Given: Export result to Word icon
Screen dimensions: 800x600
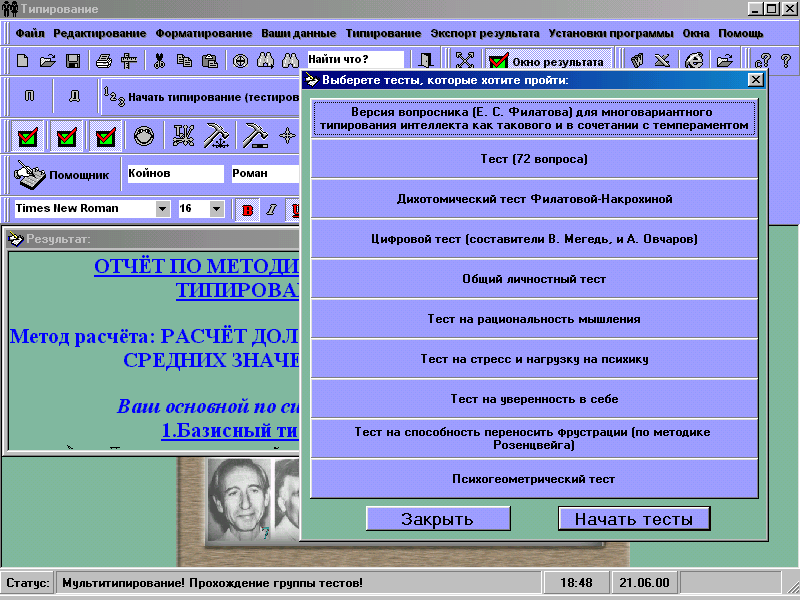Looking at the screenshot, I should point(637,61).
